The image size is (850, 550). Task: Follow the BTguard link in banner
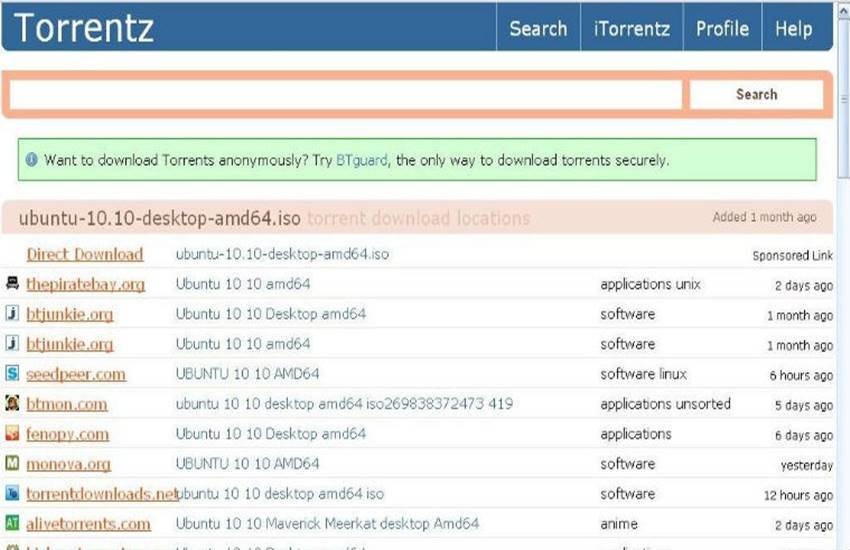362,160
